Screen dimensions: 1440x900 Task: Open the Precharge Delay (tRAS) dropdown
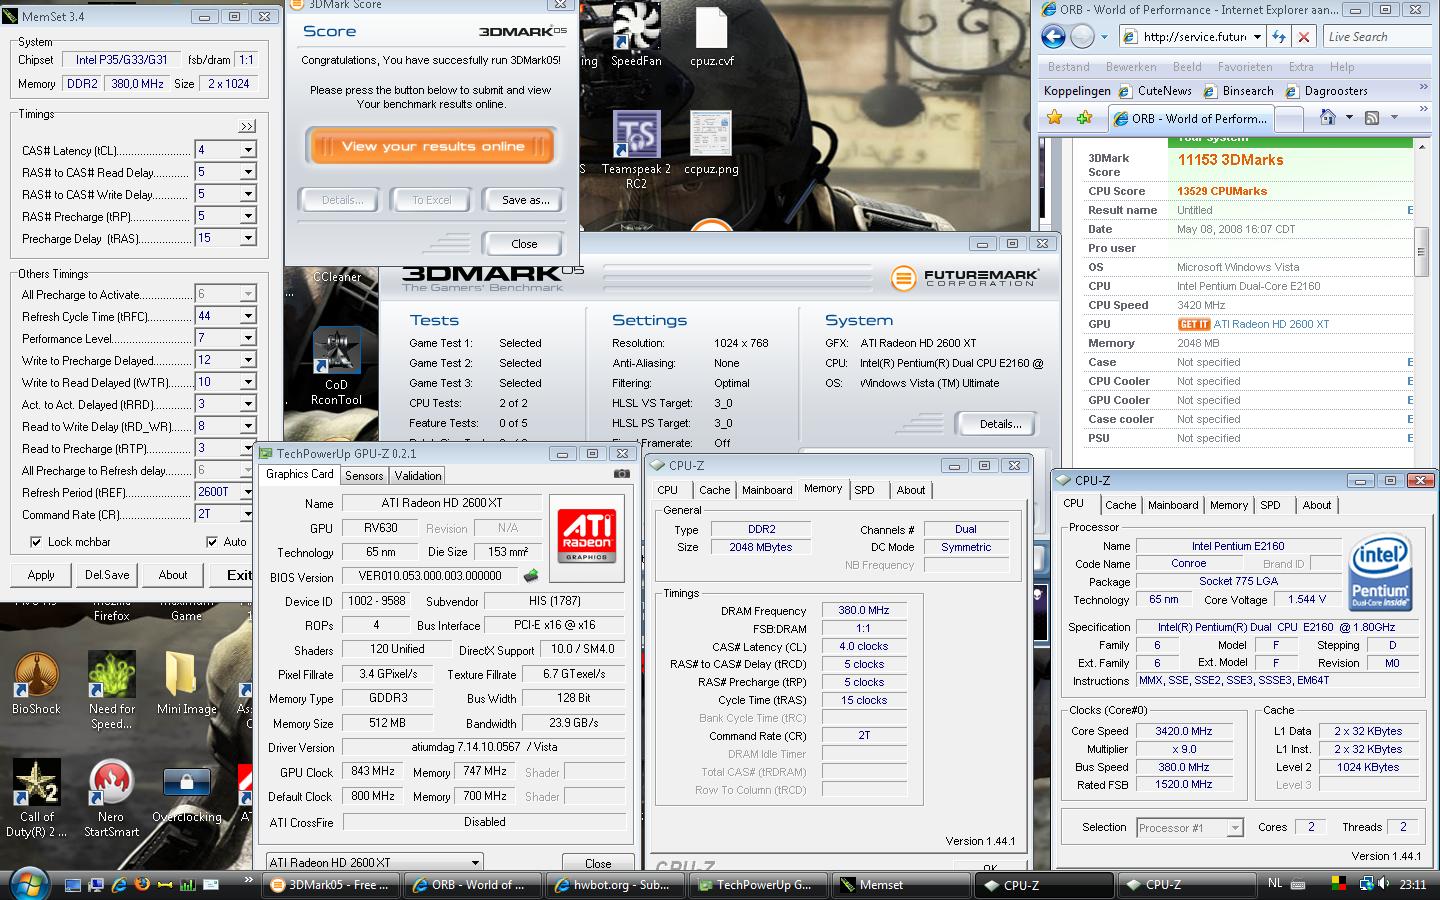tap(247, 238)
